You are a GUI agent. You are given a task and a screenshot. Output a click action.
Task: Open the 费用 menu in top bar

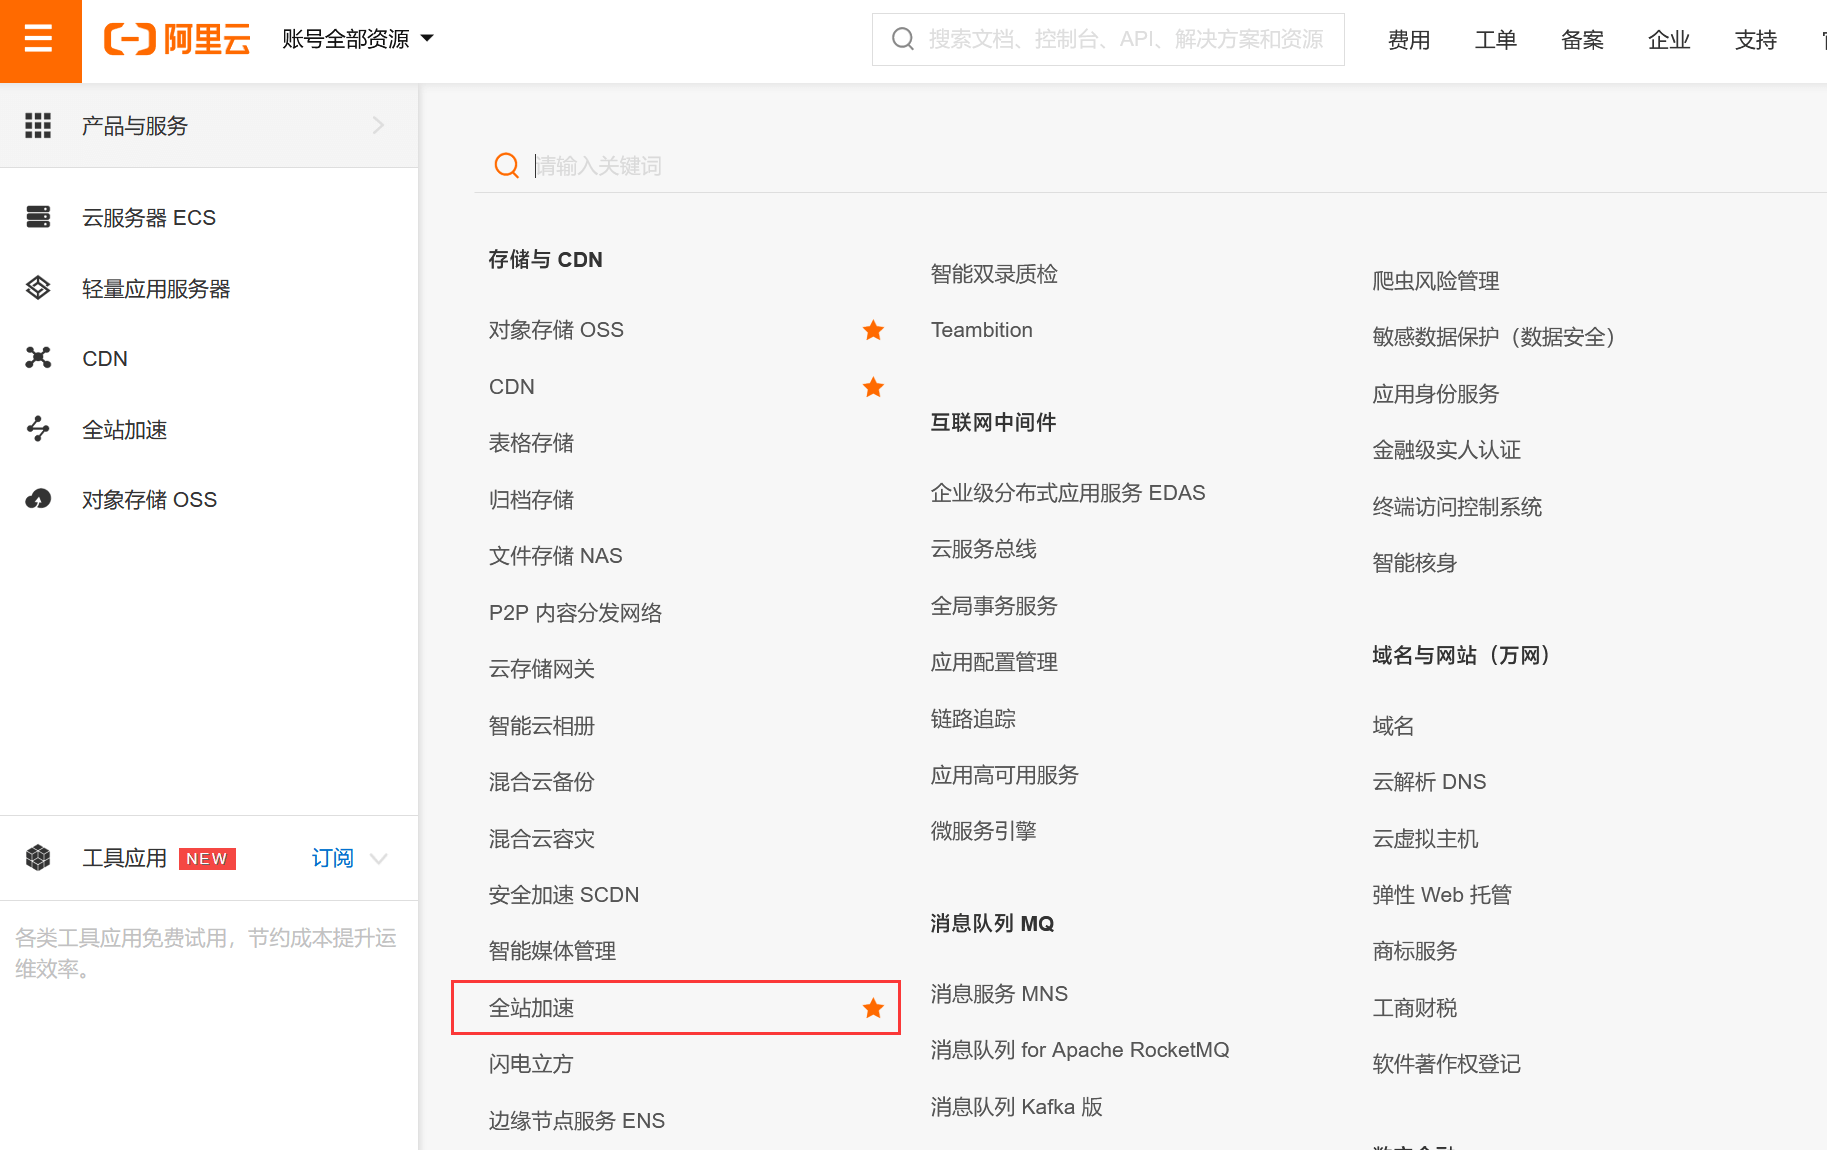coord(1408,40)
